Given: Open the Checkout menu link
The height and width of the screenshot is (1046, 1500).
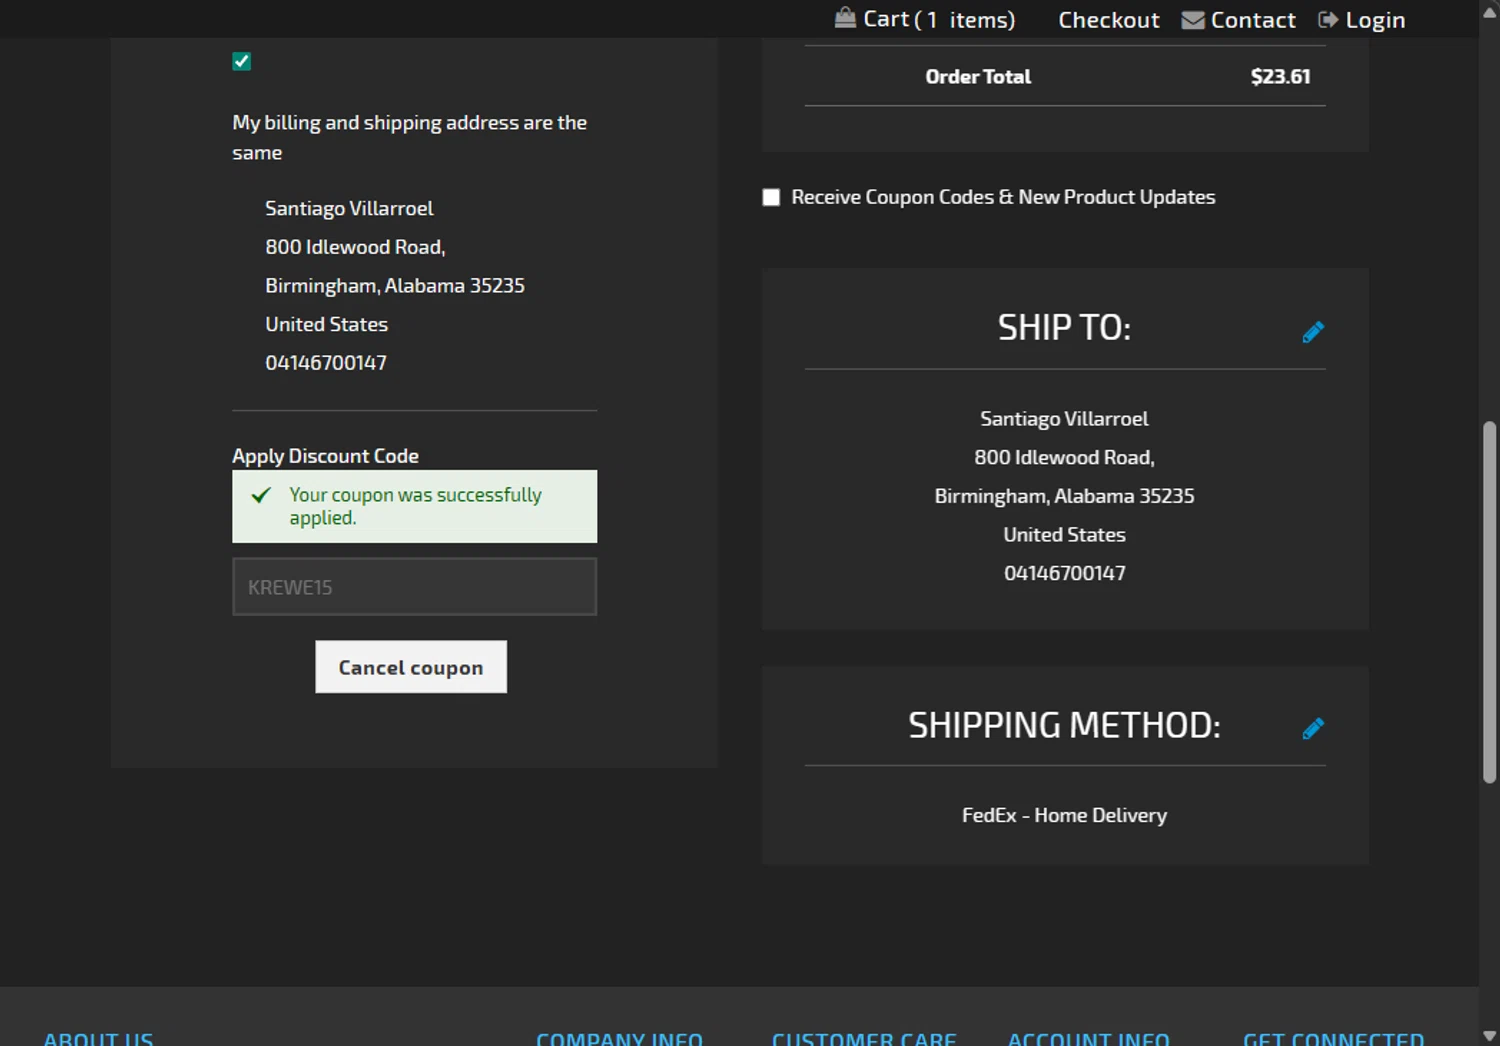Looking at the screenshot, I should pyautogui.click(x=1108, y=20).
